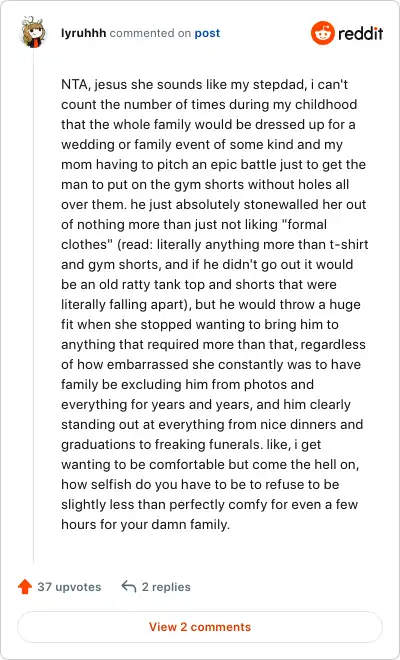400x660 pixels.
Task: Click the "commented on" label
Action: pyautogui.click(x=150, y=33)
